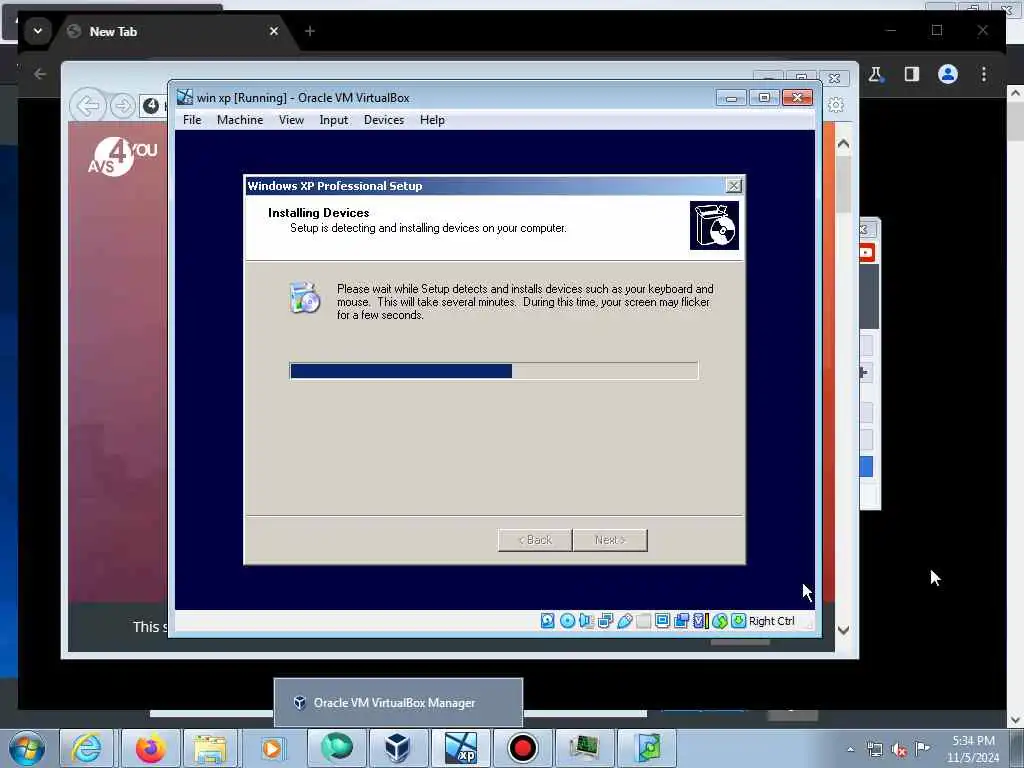Toggle Chrome side panel icon
Image resolution: width=1024 pixels, height=768 pixels.
click(912, 74)
